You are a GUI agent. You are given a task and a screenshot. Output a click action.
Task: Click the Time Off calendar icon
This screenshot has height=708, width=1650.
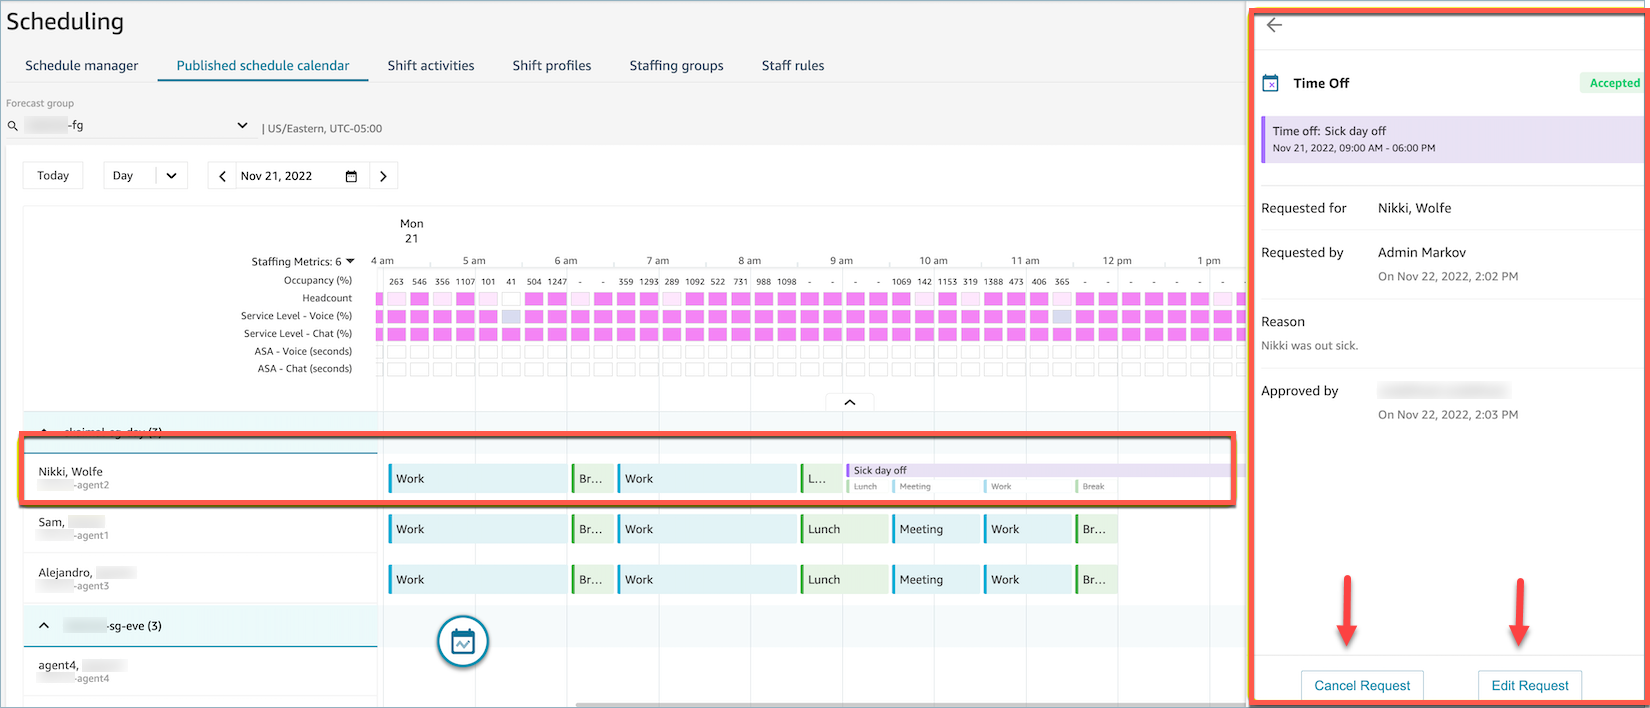click(x=1270, y=83)
